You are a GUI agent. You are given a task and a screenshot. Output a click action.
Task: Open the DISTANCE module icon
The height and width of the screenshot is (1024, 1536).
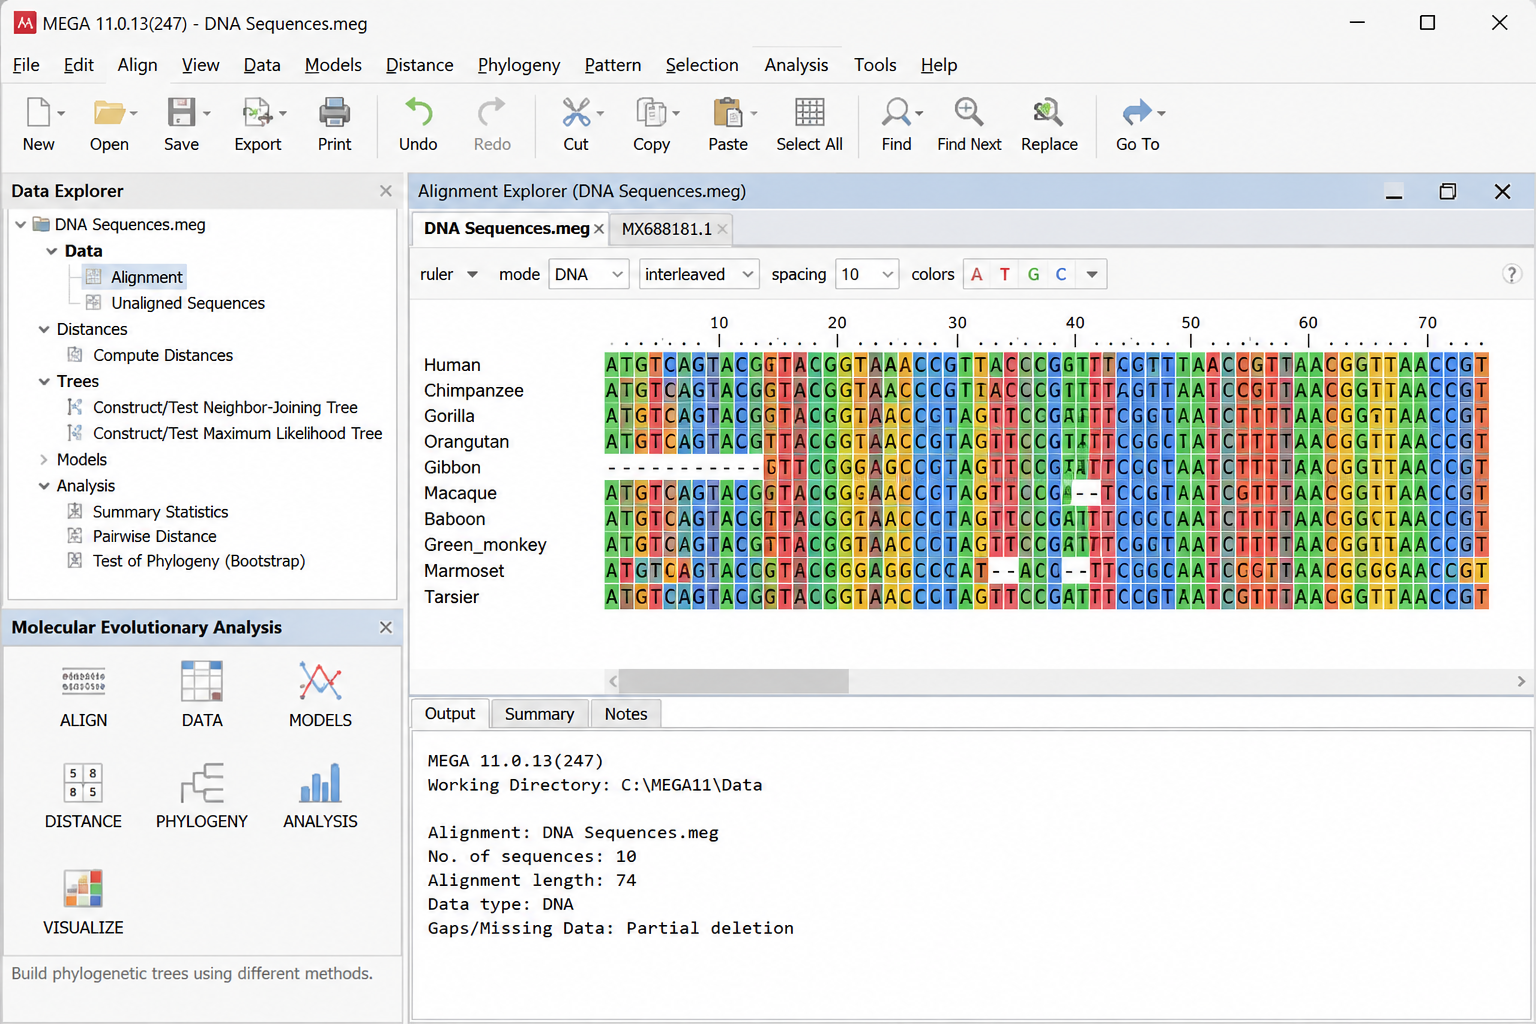83,783
